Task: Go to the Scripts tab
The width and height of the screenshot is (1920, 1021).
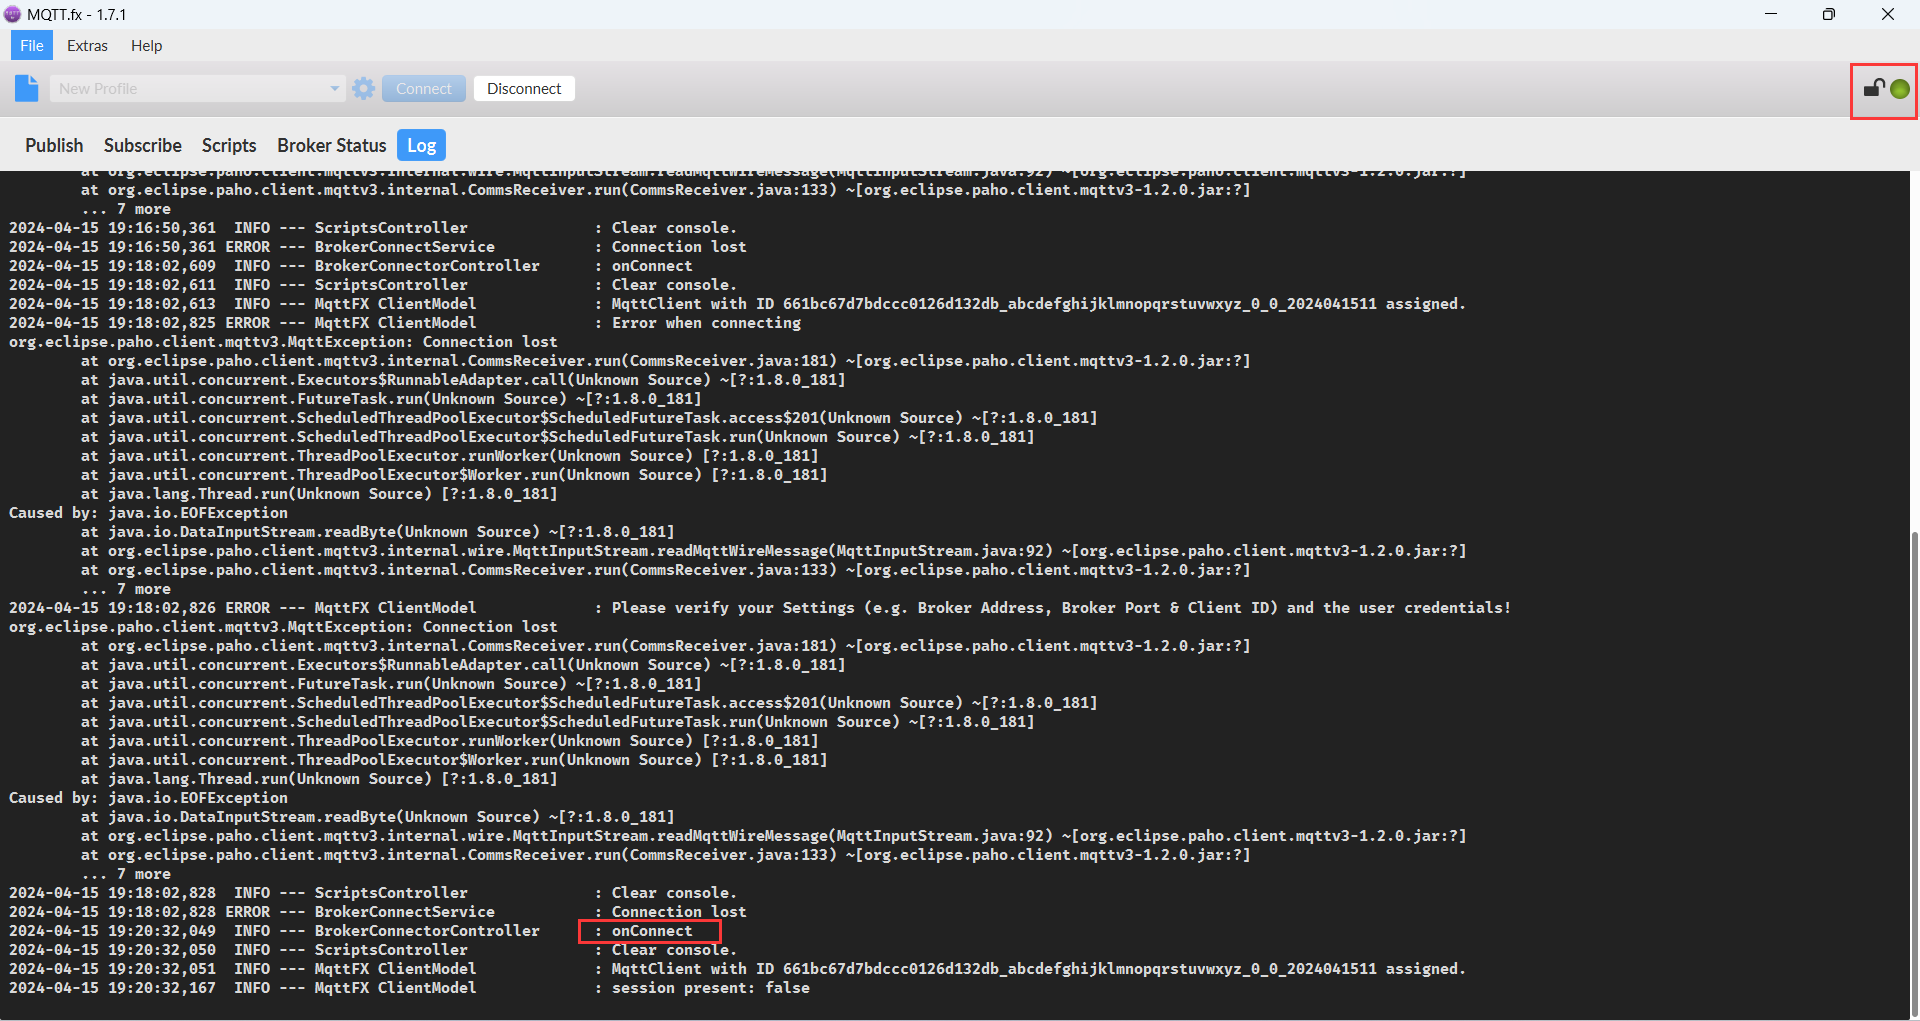Action: (229, 145)
